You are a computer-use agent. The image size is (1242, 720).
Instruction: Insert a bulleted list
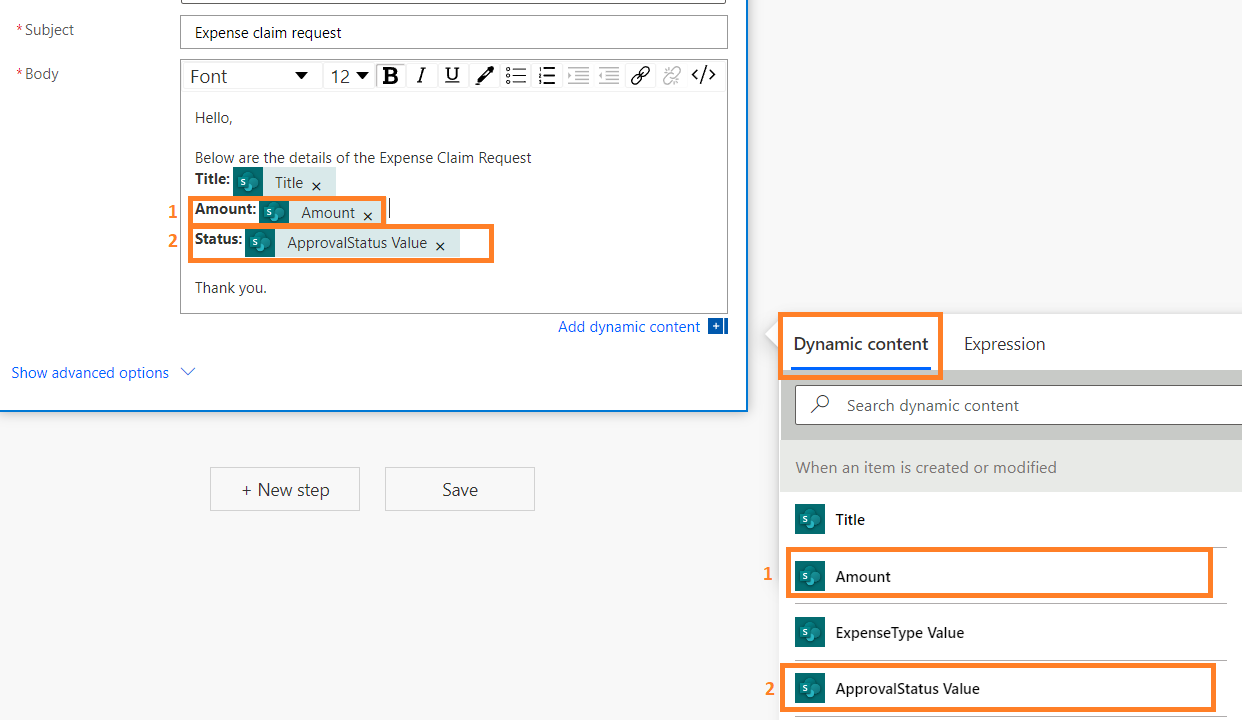coord(516,76)
